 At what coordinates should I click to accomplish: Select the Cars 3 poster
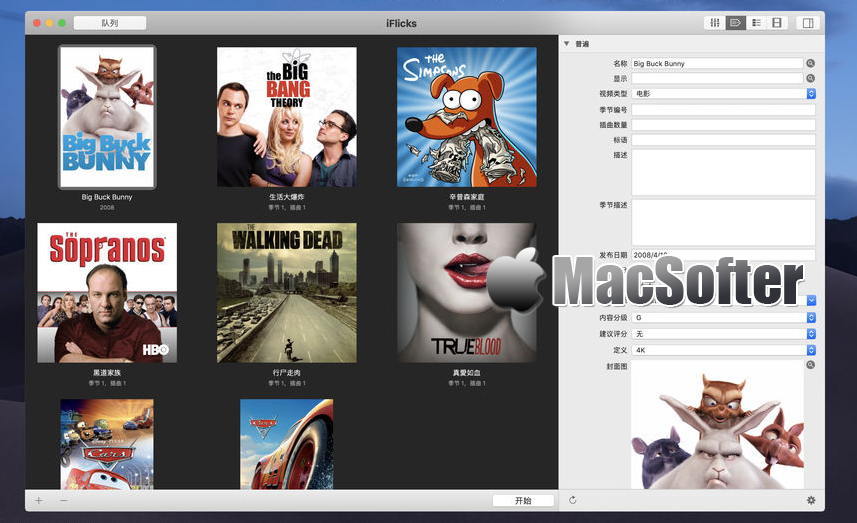[287, 444]
